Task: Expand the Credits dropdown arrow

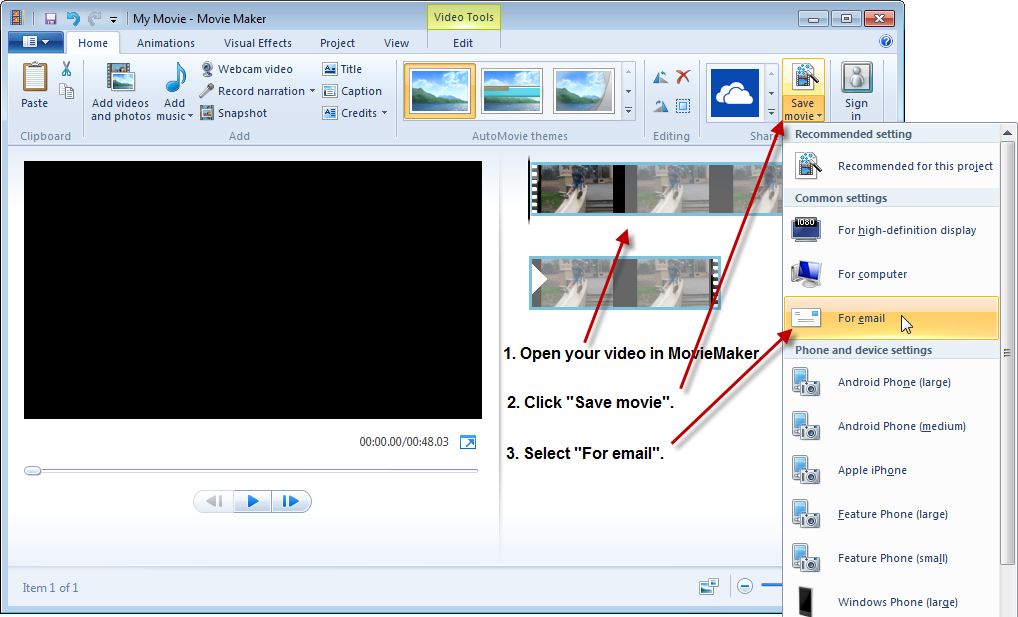Action: 384,113
